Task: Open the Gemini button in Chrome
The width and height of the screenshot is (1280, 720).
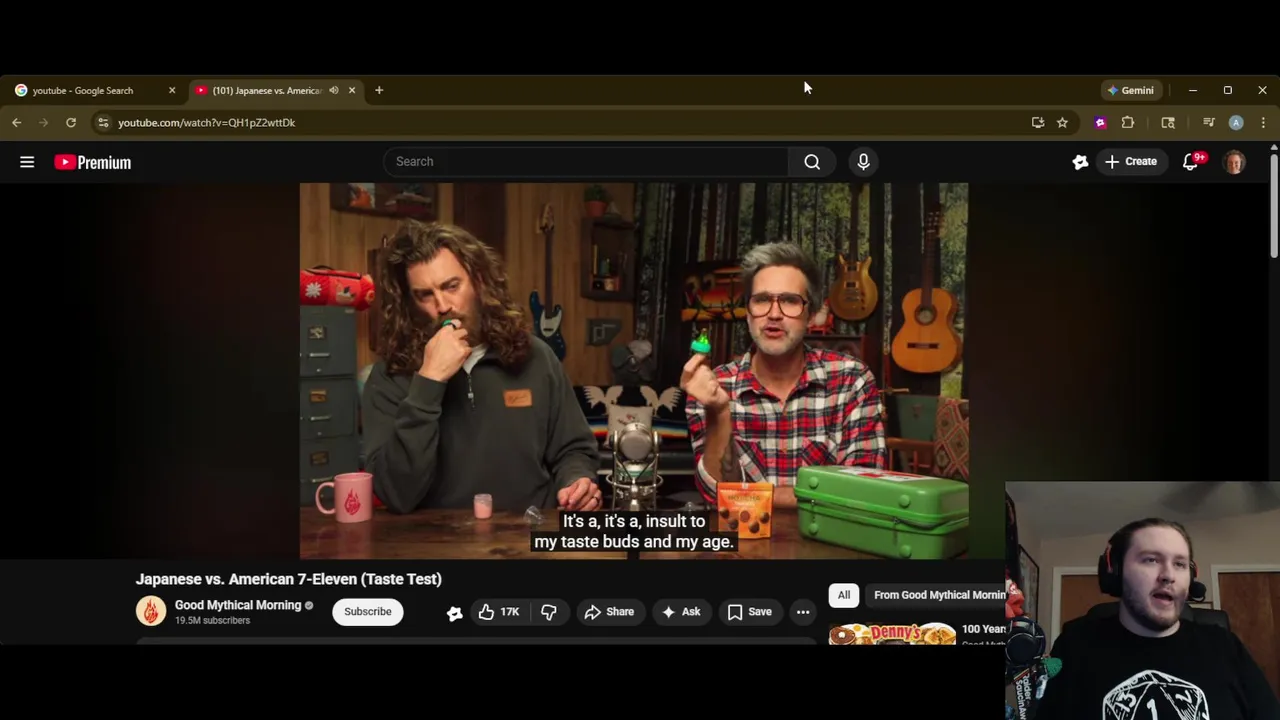Action: point(1131,90)
